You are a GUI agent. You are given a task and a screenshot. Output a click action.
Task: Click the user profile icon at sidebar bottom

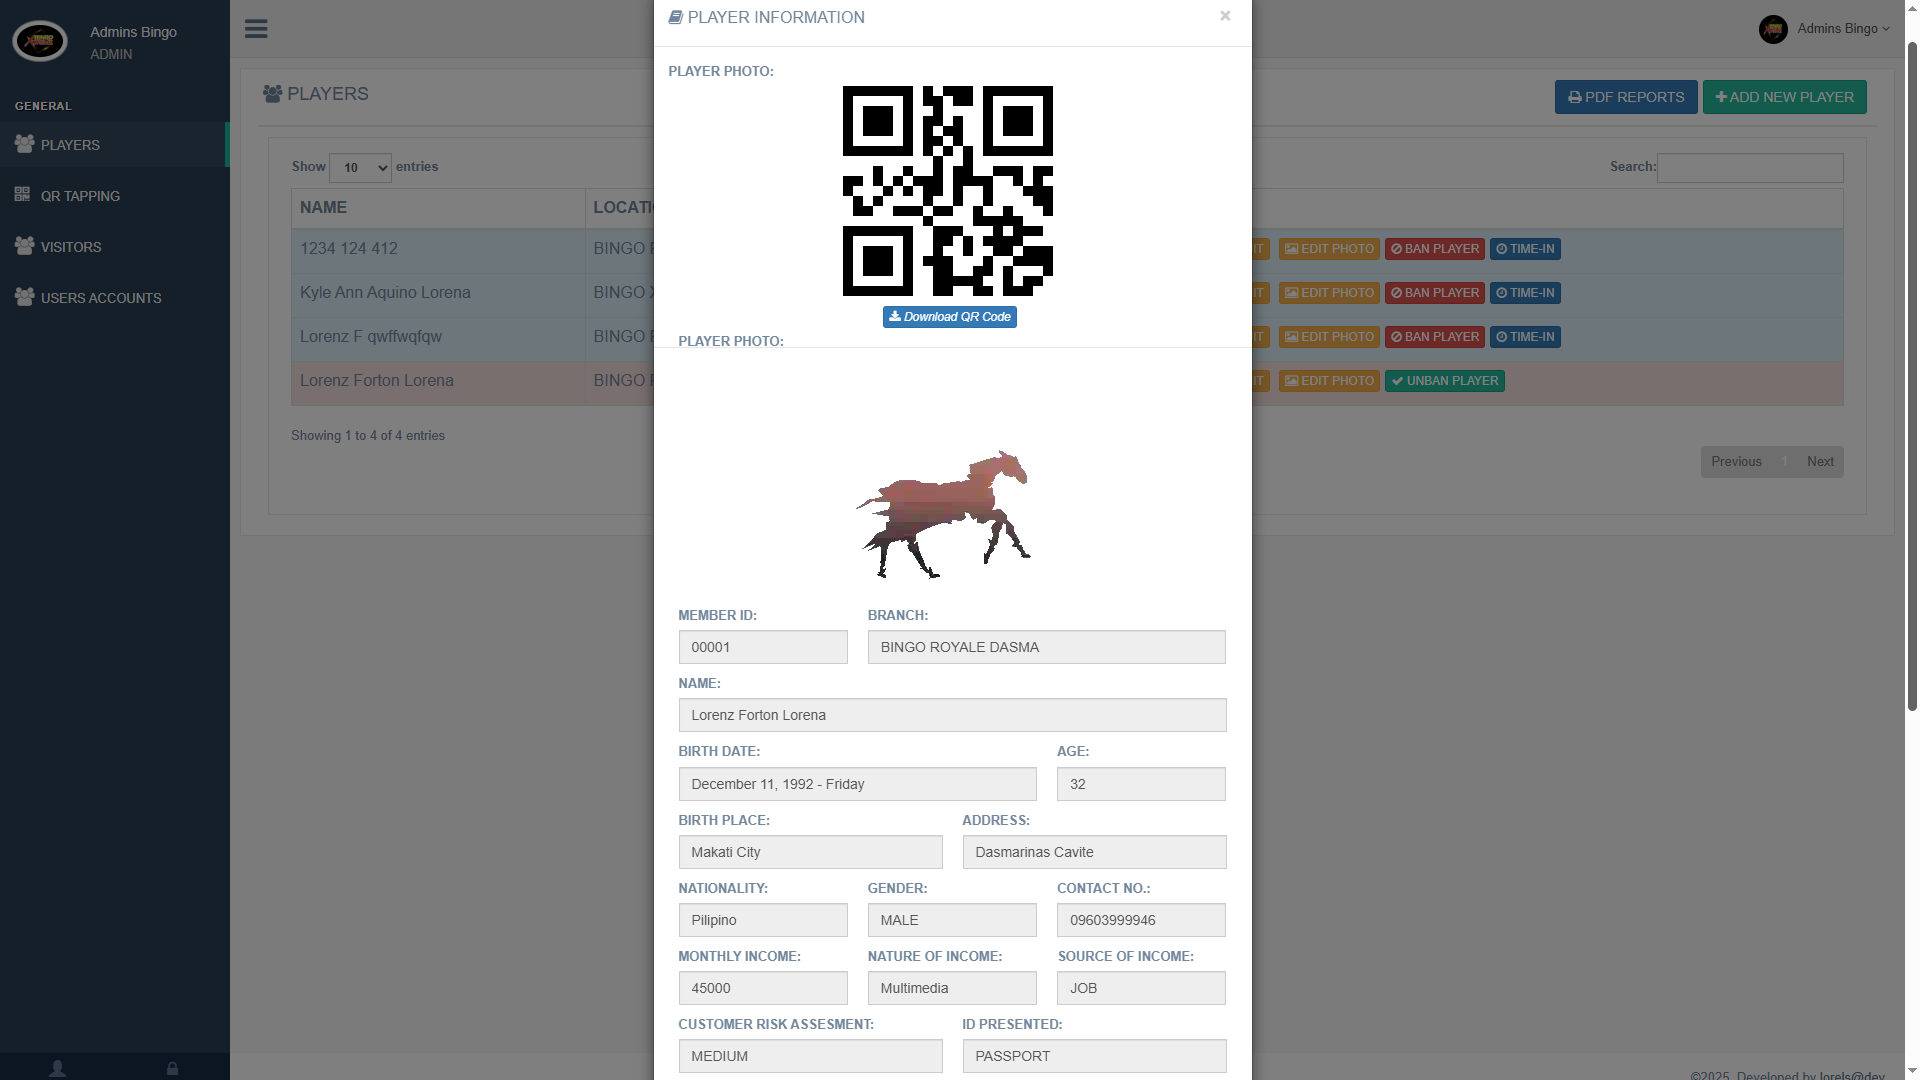tap(58, 1068)
